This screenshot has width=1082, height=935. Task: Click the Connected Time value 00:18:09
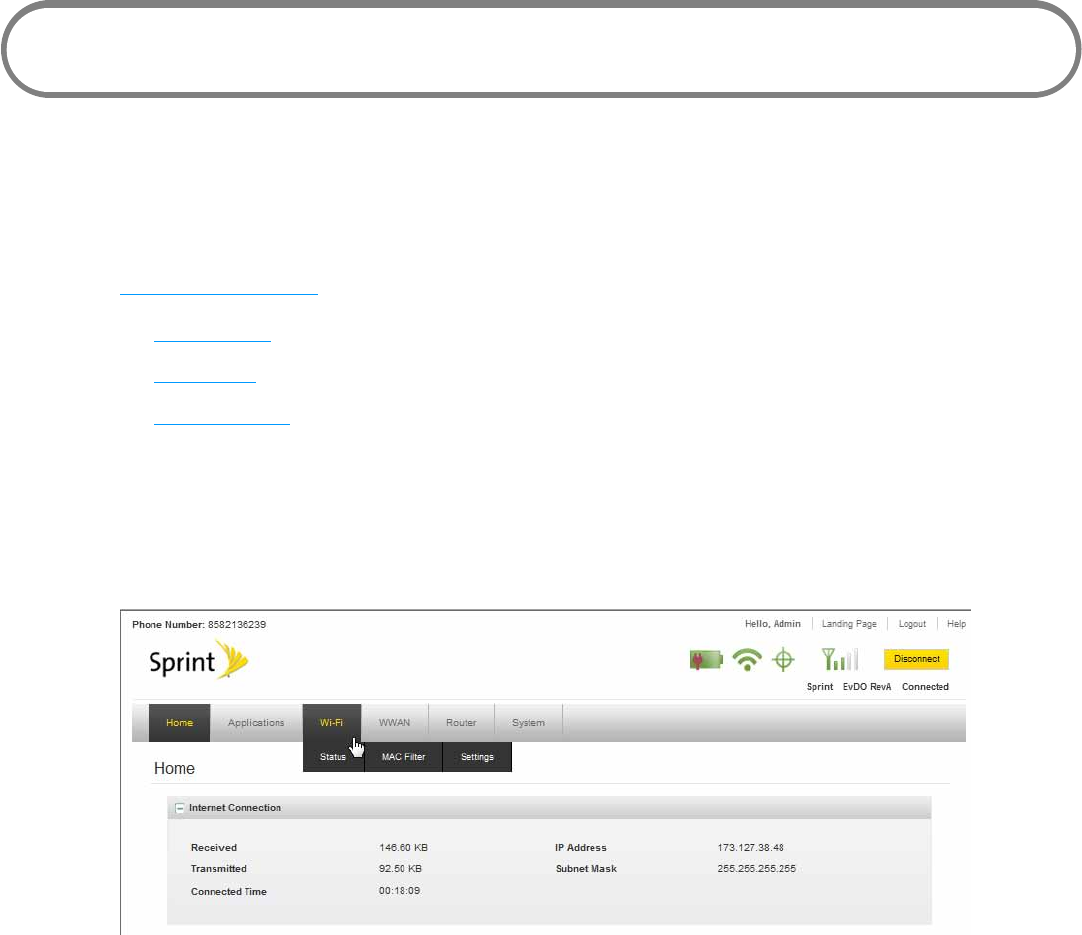pos(400,891)
